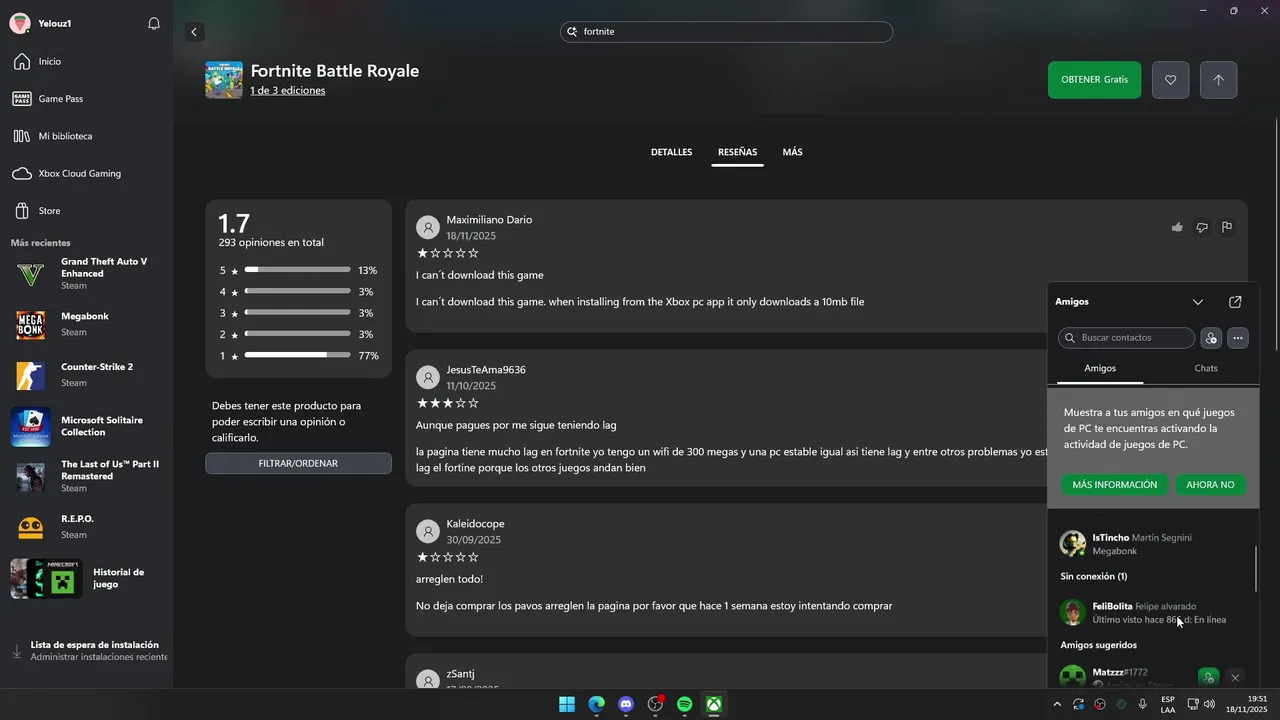Click the Xbox app taskbar icon
1280x720 pixels.
pos(714,704)
